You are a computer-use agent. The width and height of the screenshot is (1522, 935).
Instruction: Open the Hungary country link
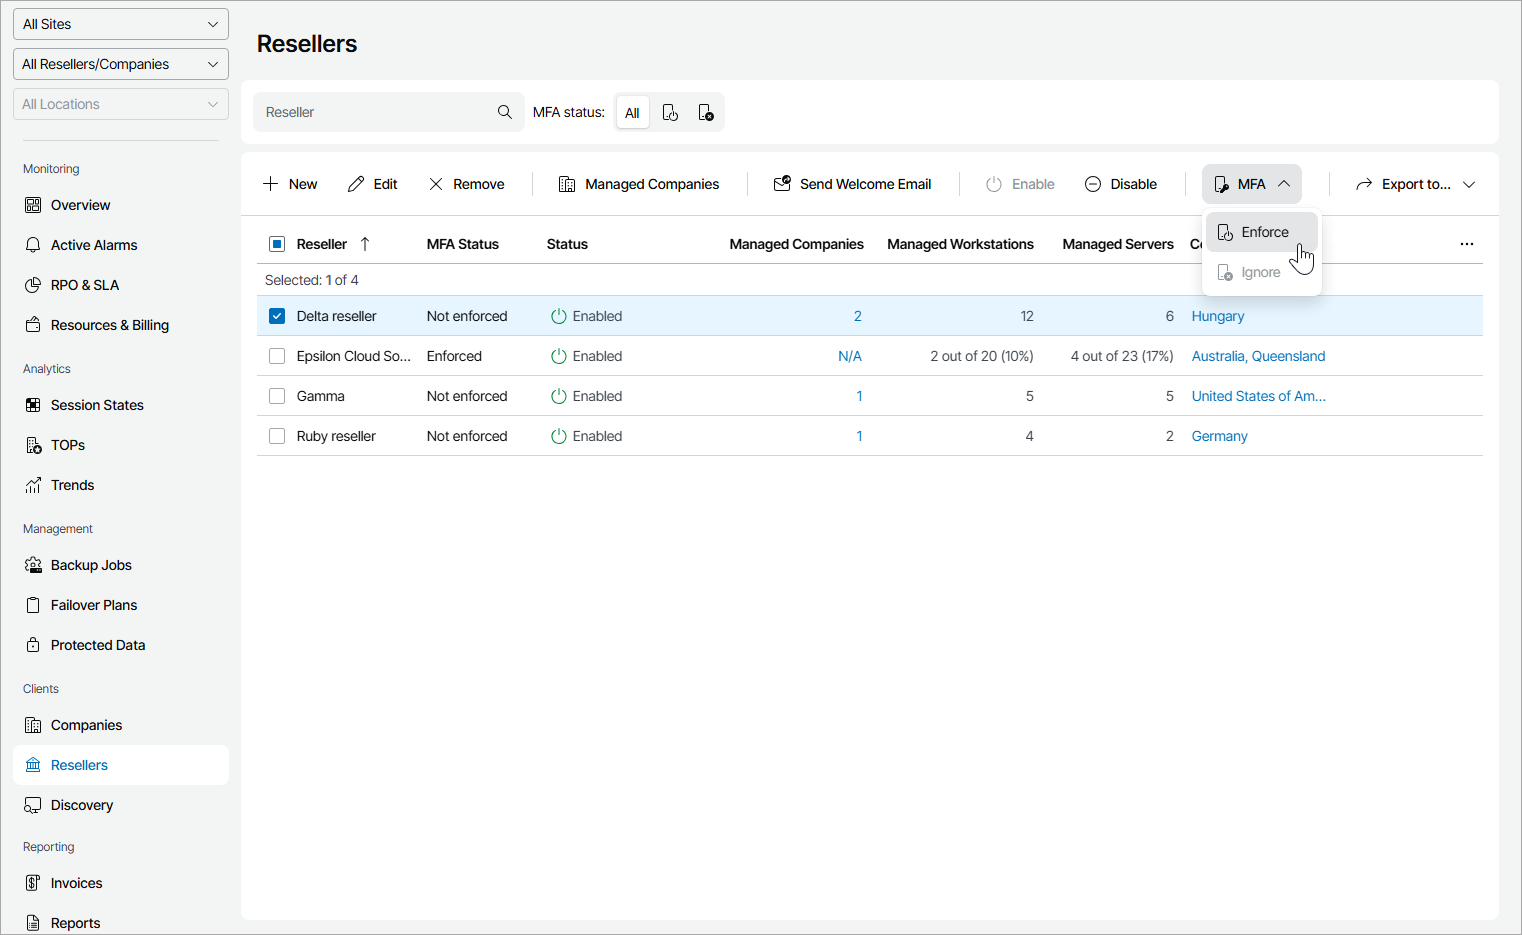[x=1217, y=316]
